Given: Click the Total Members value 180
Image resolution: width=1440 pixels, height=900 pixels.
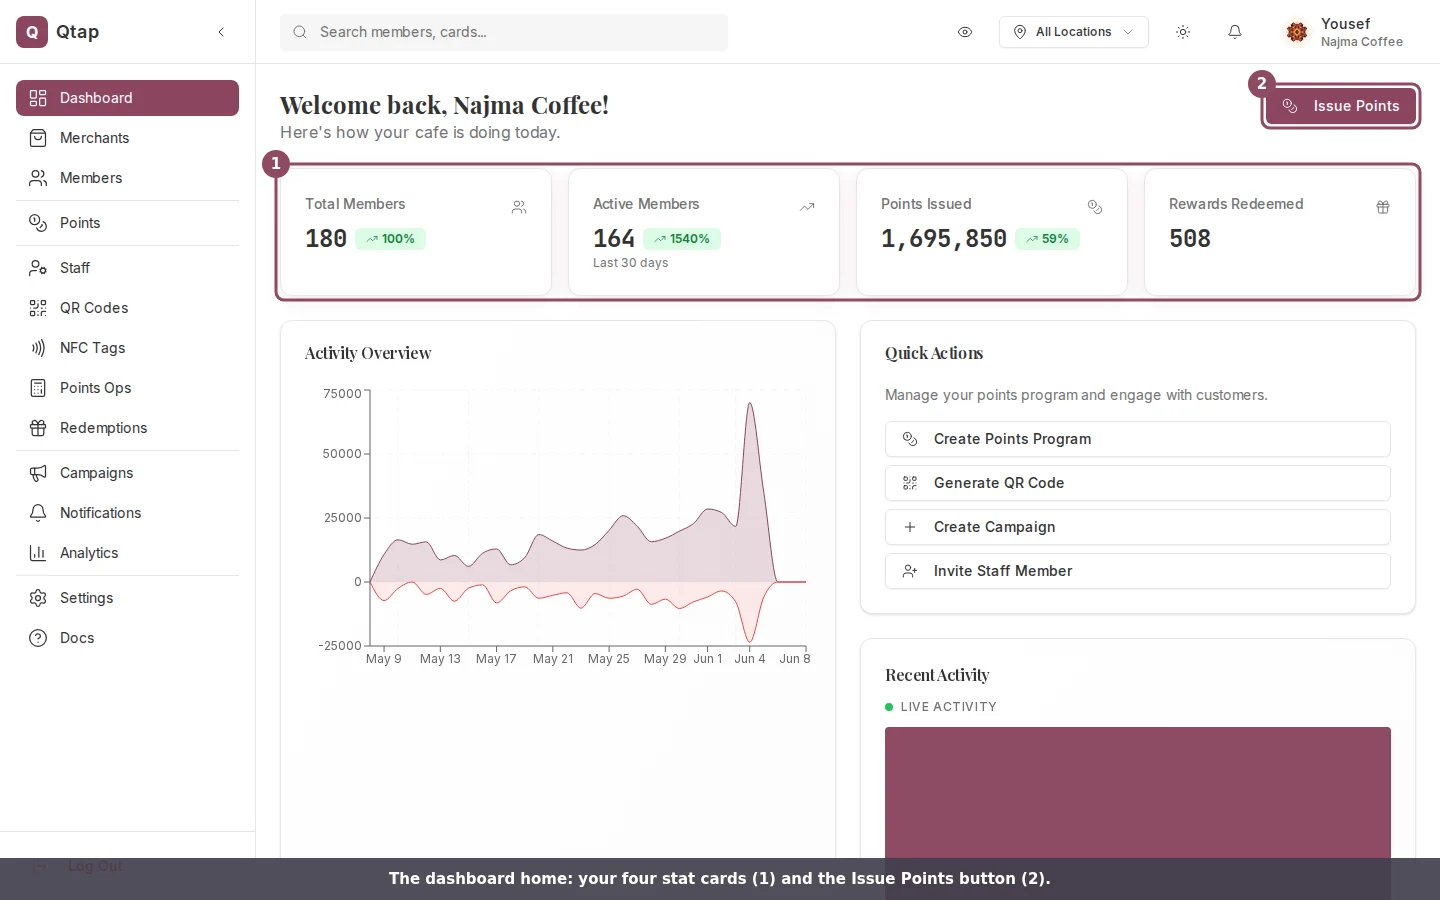Looking at the screenshot, I should click(x=326, y=239).
